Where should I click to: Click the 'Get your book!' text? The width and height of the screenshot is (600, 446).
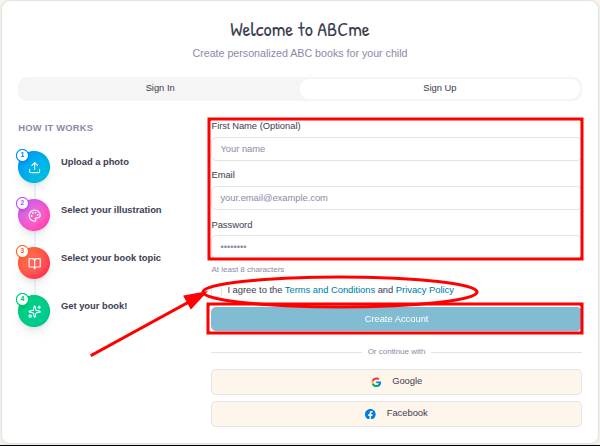94,306
